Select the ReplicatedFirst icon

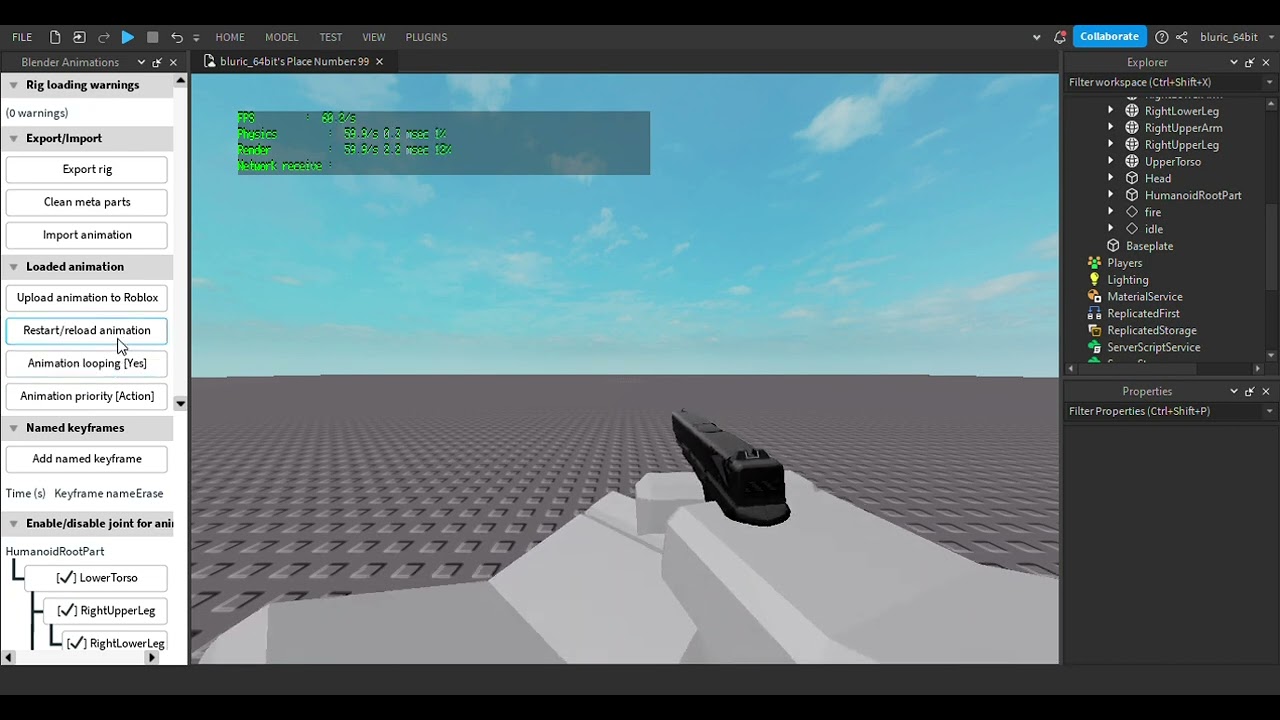coord(1095,314)
